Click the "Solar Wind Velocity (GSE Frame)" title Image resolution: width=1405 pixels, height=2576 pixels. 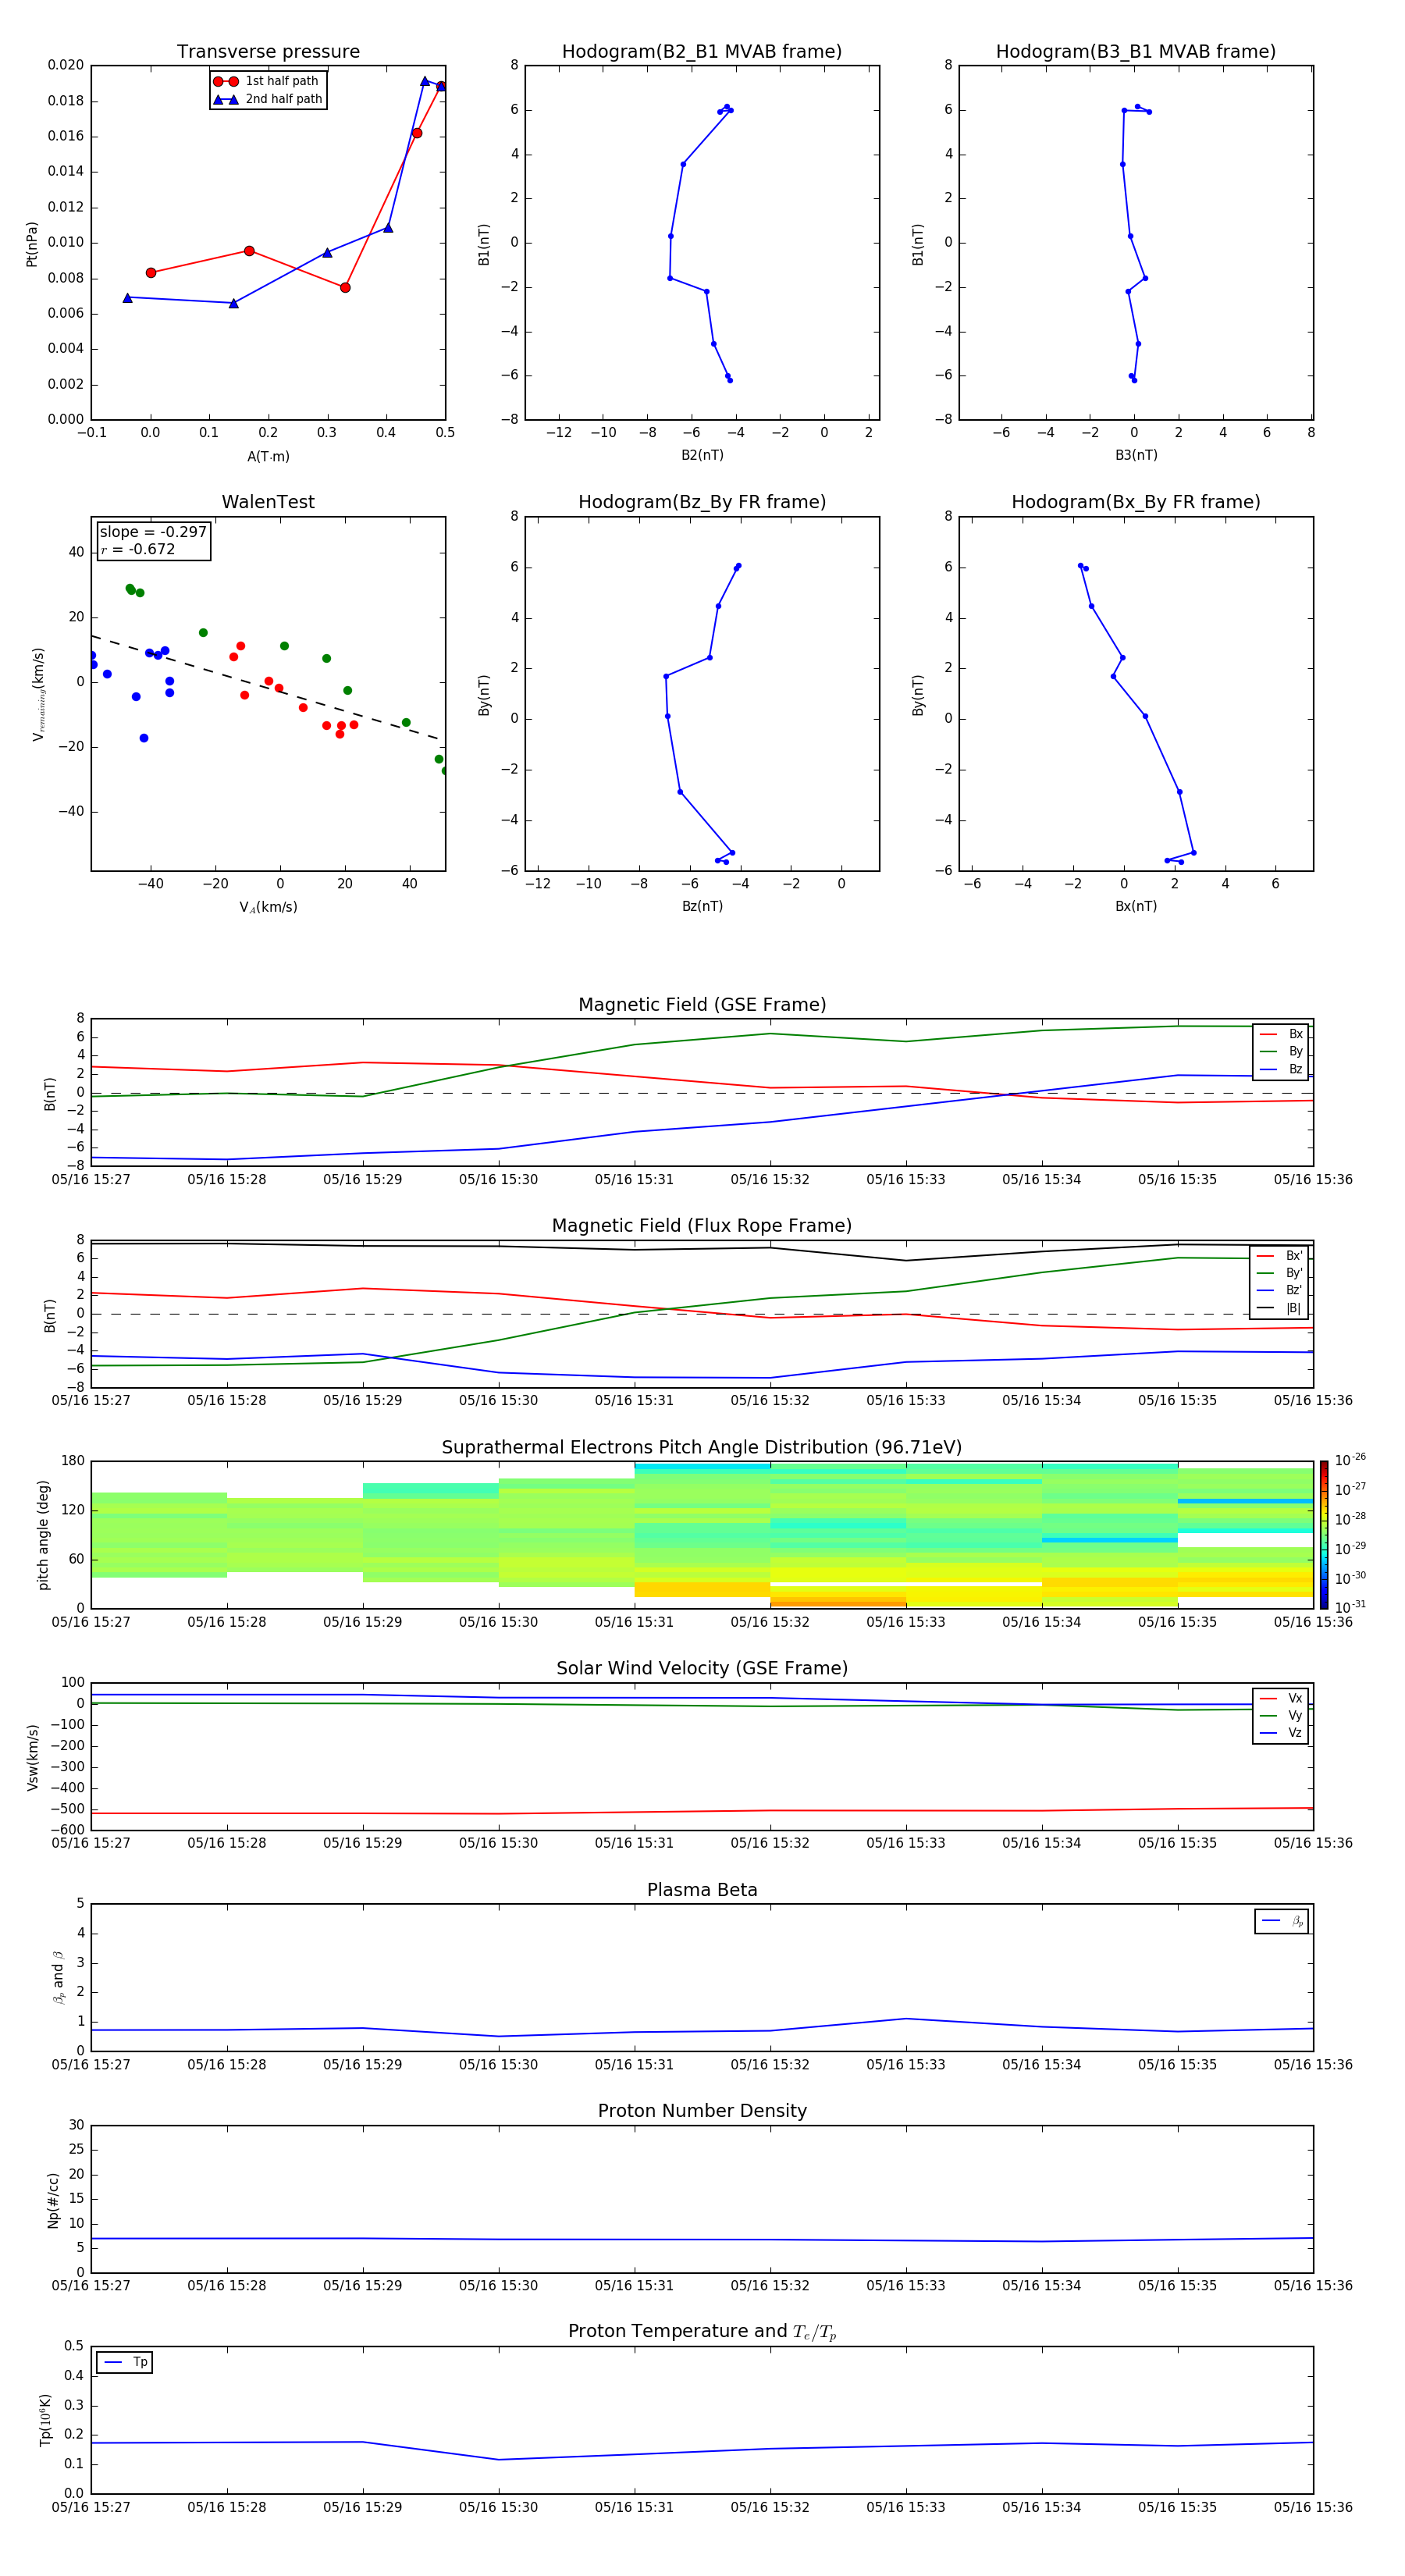702,1668
